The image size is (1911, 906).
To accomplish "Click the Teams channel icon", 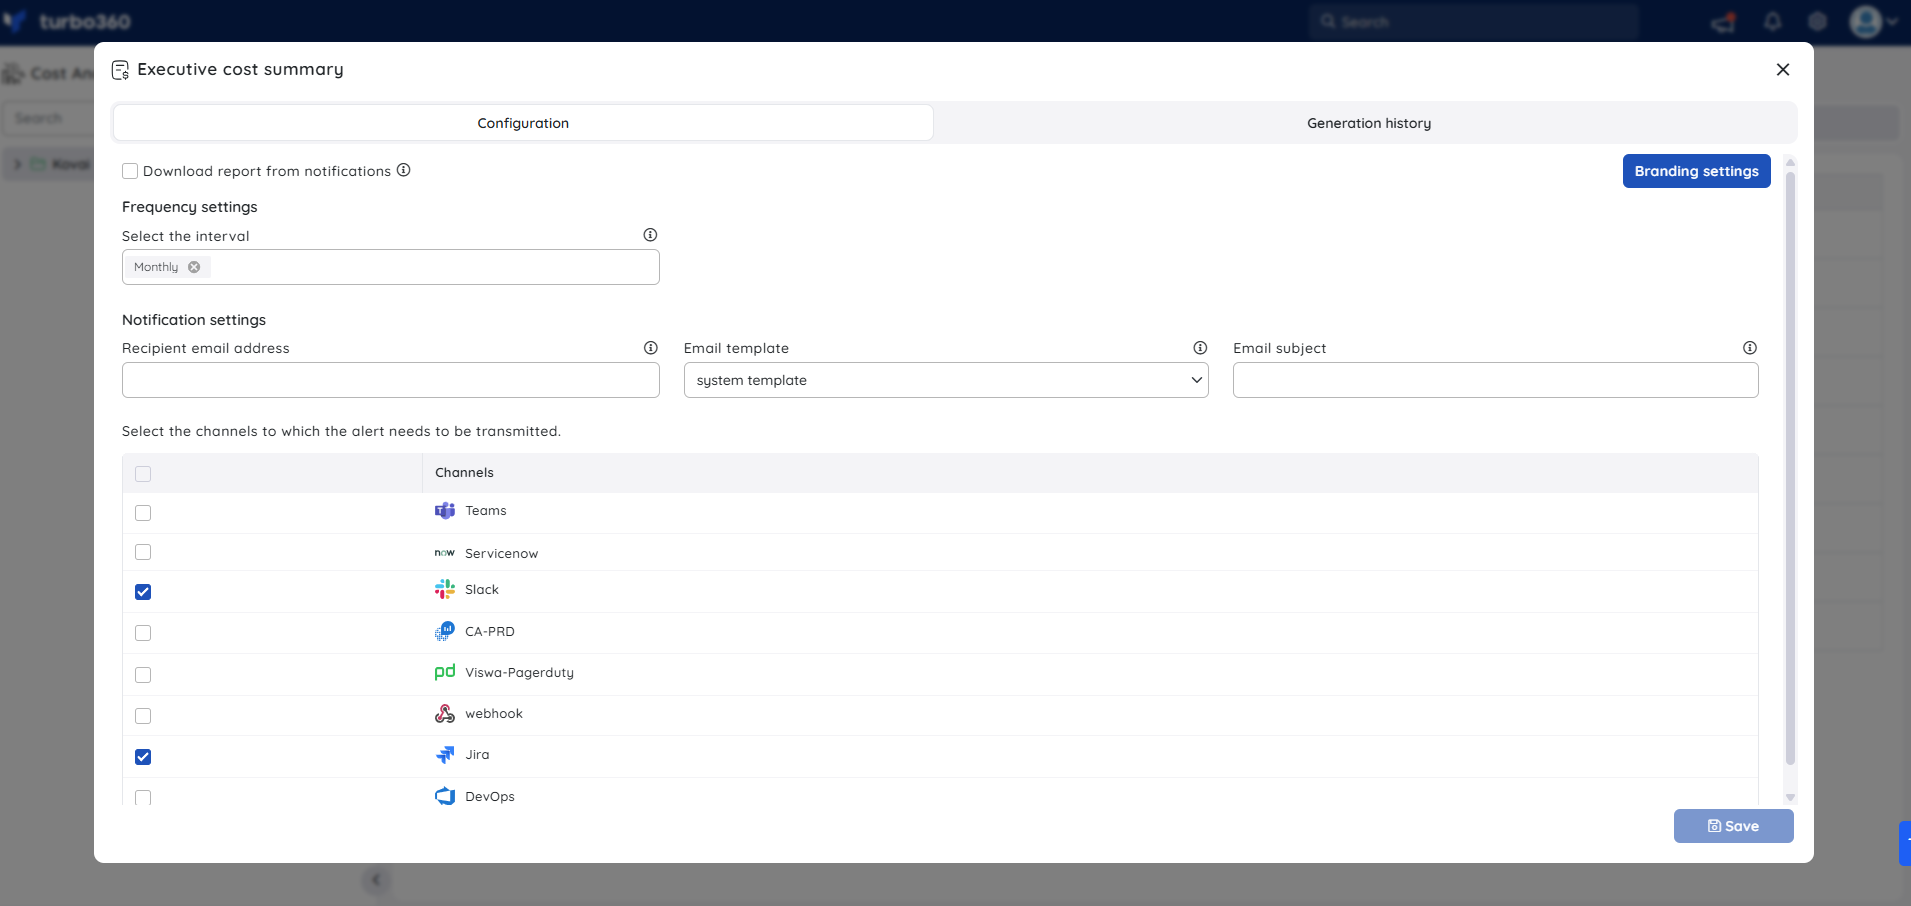I will 445,511.
